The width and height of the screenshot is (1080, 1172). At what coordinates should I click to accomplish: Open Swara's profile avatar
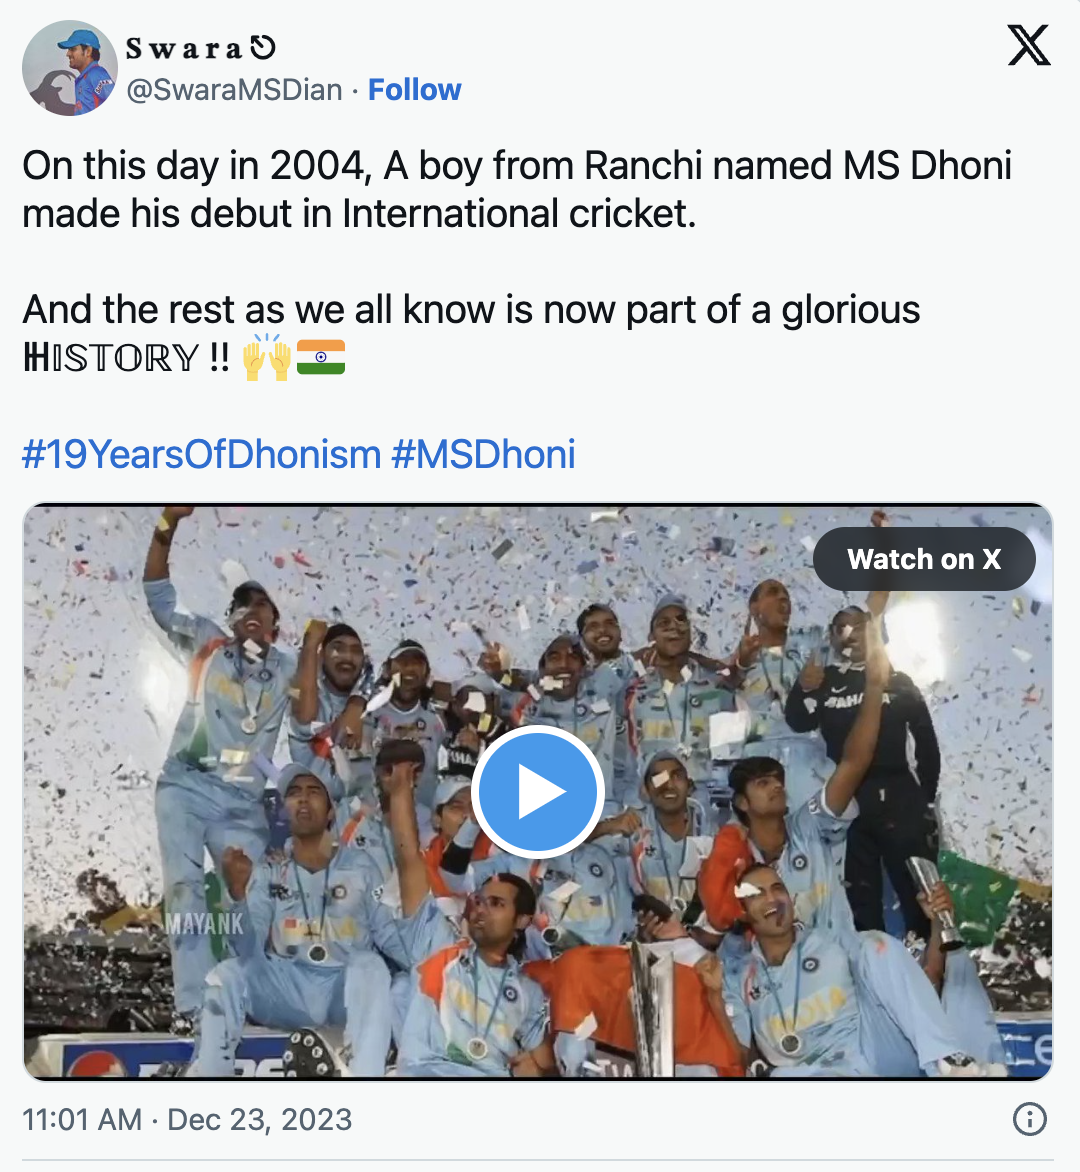[70, 68]
